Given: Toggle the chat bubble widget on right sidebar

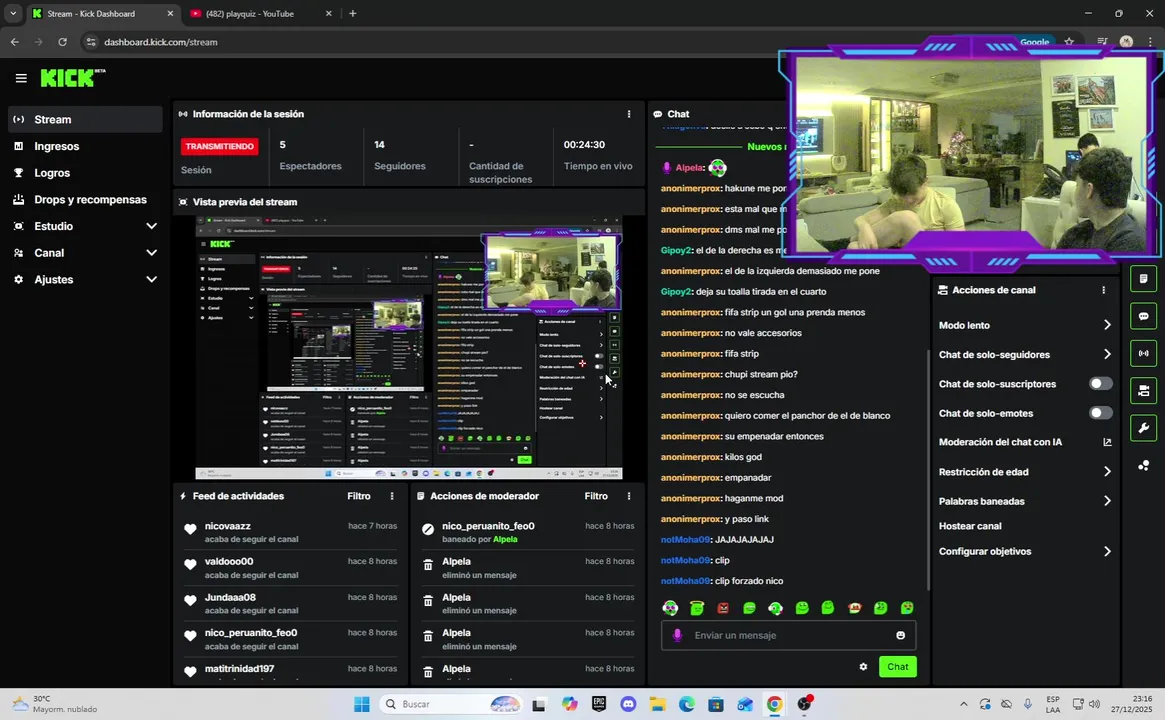Looking at the screenshot, I should click(x=1143, y=316).
